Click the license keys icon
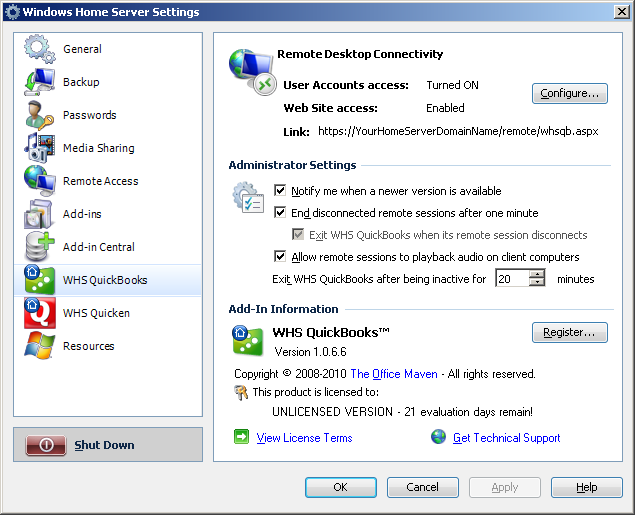This screenshot has height=515, width=635. pos(241,392)
